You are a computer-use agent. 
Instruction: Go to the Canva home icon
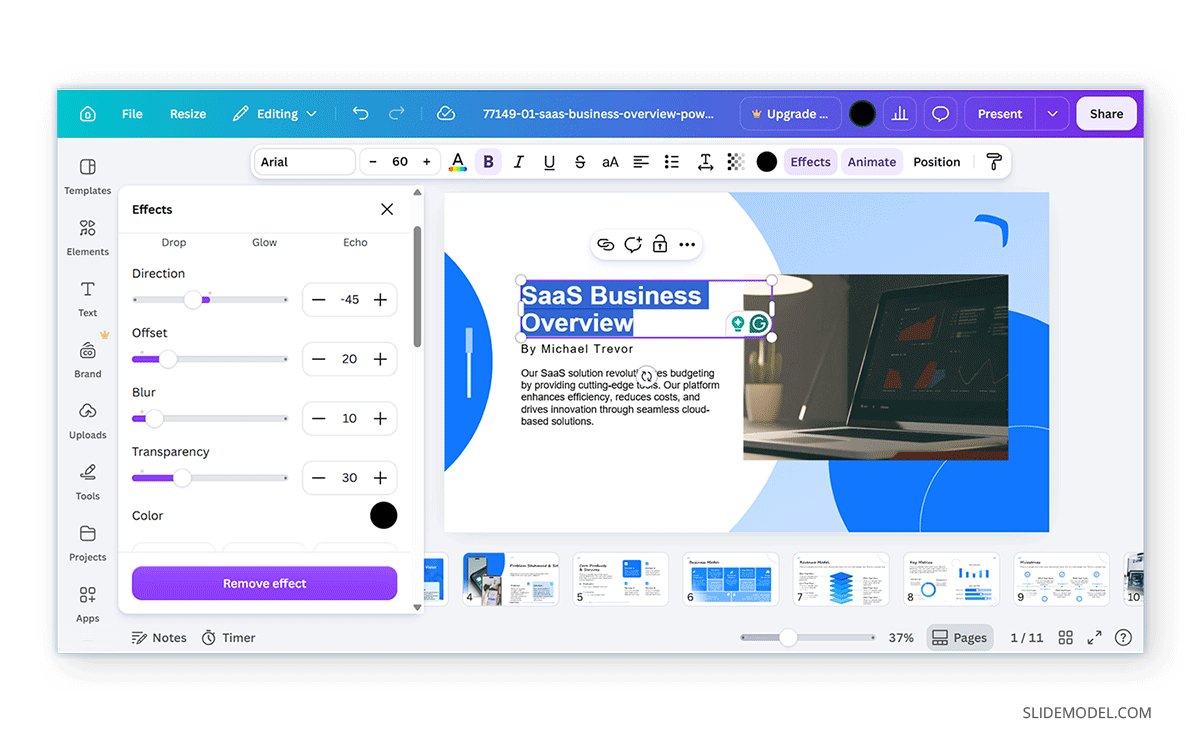pyautogui.click(x=88, y=114)
